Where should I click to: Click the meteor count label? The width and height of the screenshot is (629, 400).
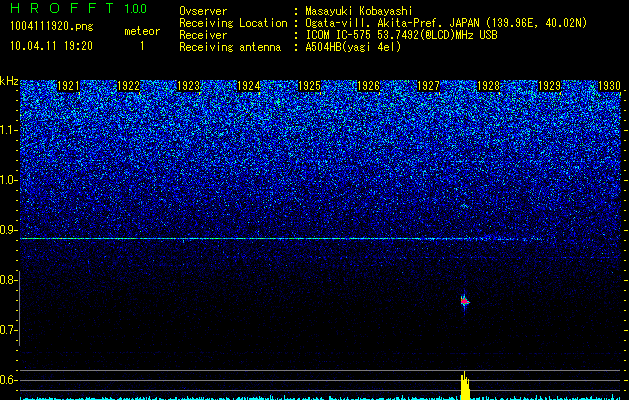142,31
